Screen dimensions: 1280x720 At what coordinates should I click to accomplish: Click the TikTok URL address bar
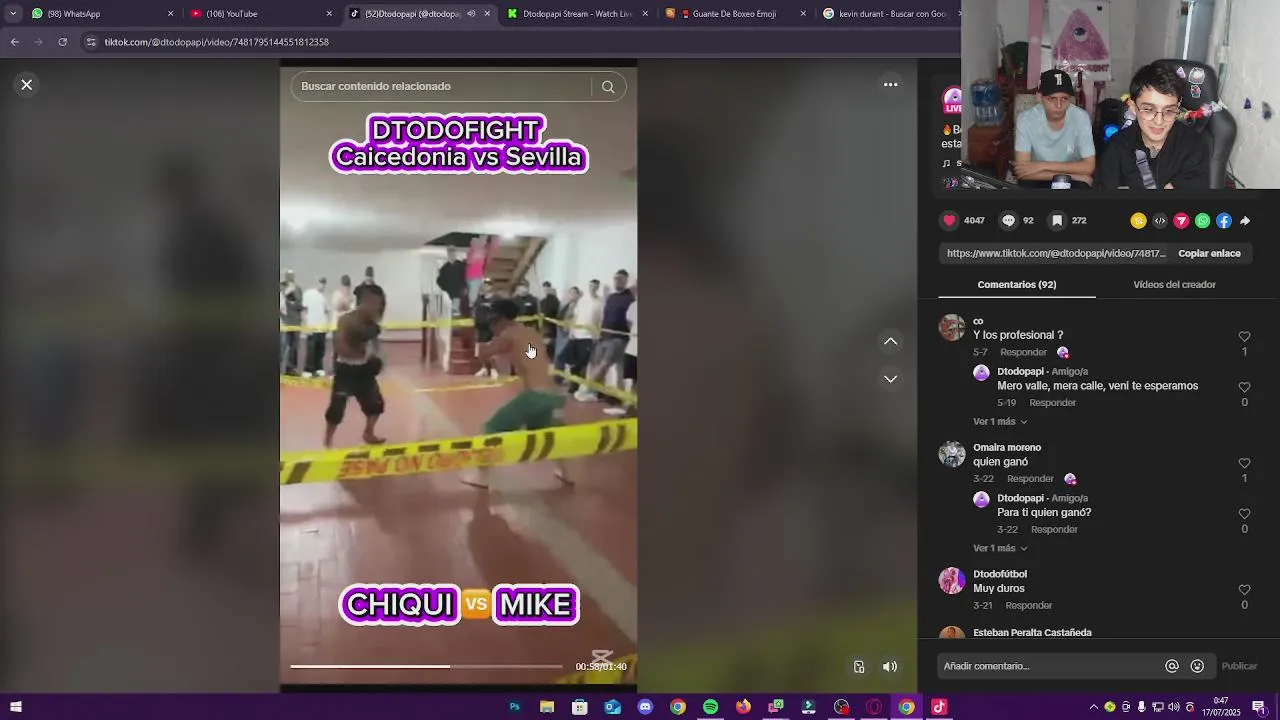520,42
